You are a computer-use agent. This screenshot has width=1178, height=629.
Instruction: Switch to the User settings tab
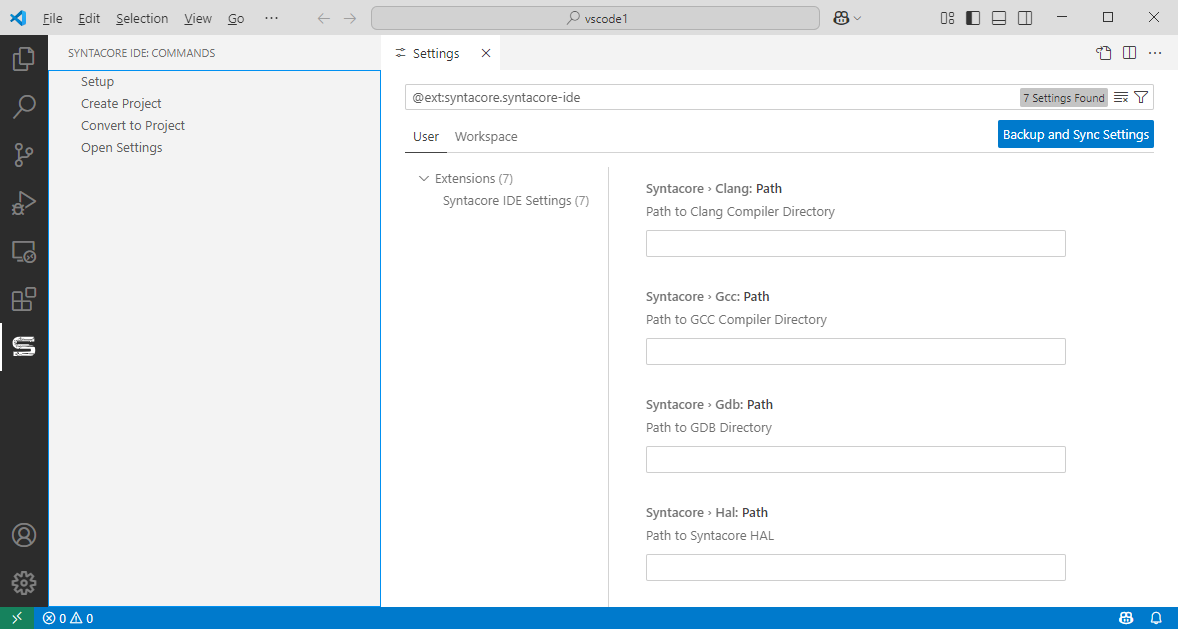point(426,137)
